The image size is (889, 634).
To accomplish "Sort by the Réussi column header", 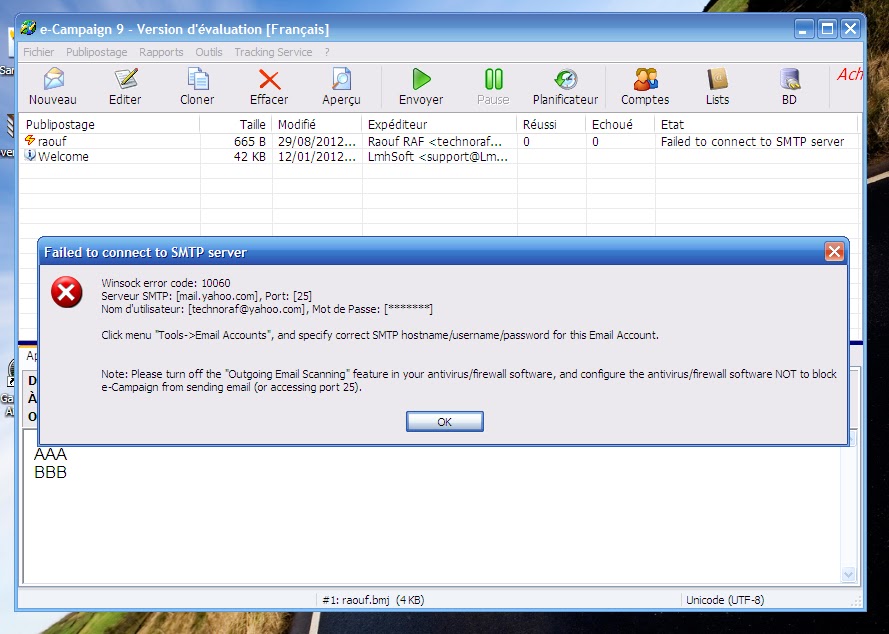I will click(551, 124).
